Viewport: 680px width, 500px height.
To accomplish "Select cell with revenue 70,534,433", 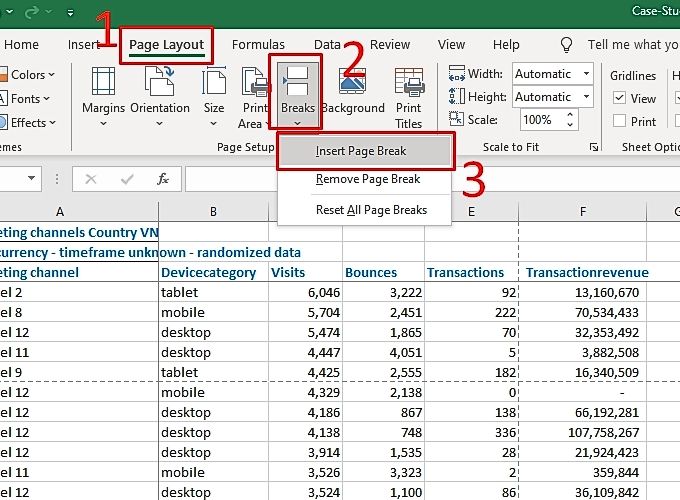I will tap(583, 312).
